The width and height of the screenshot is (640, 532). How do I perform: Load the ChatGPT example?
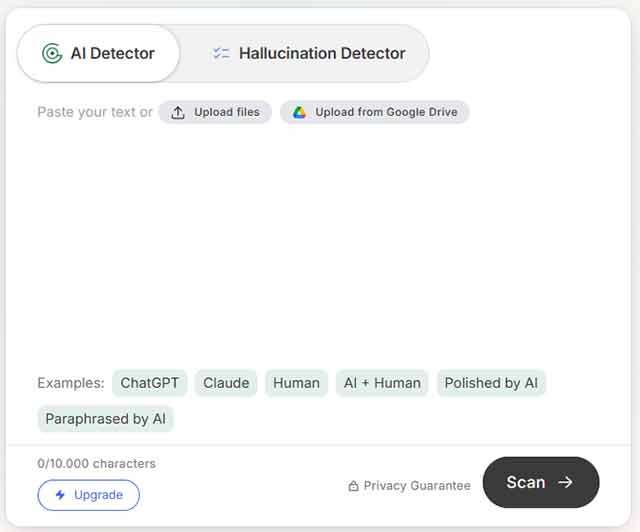149,383
